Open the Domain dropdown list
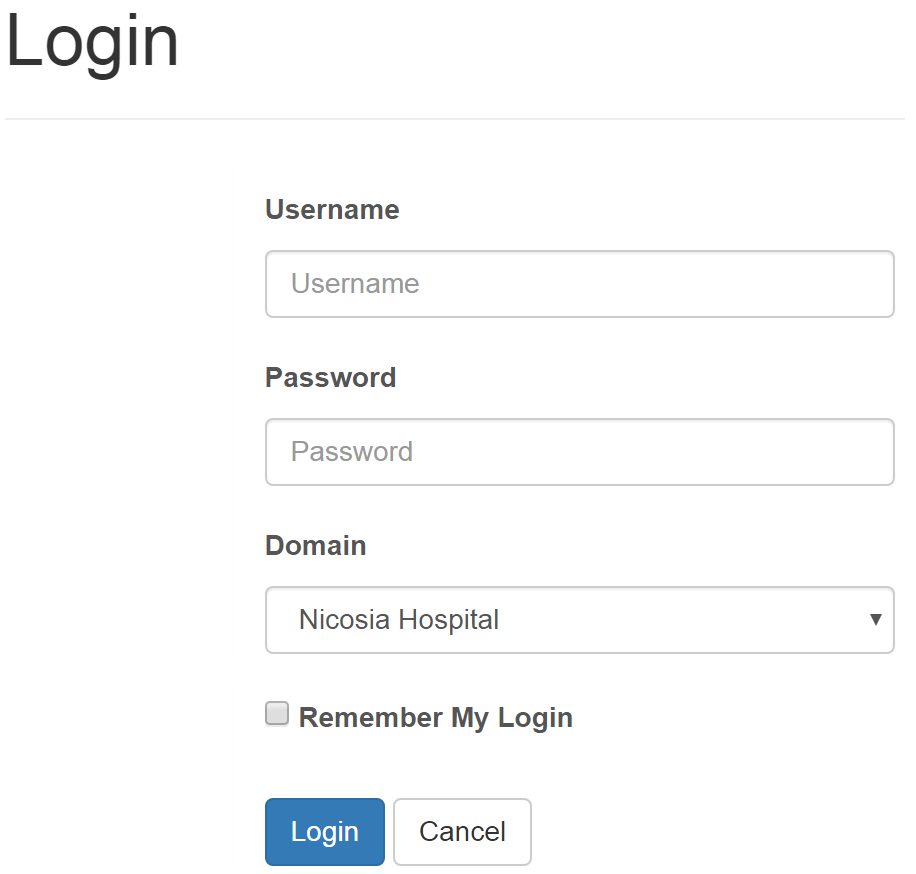 click(x=579, y=620)
